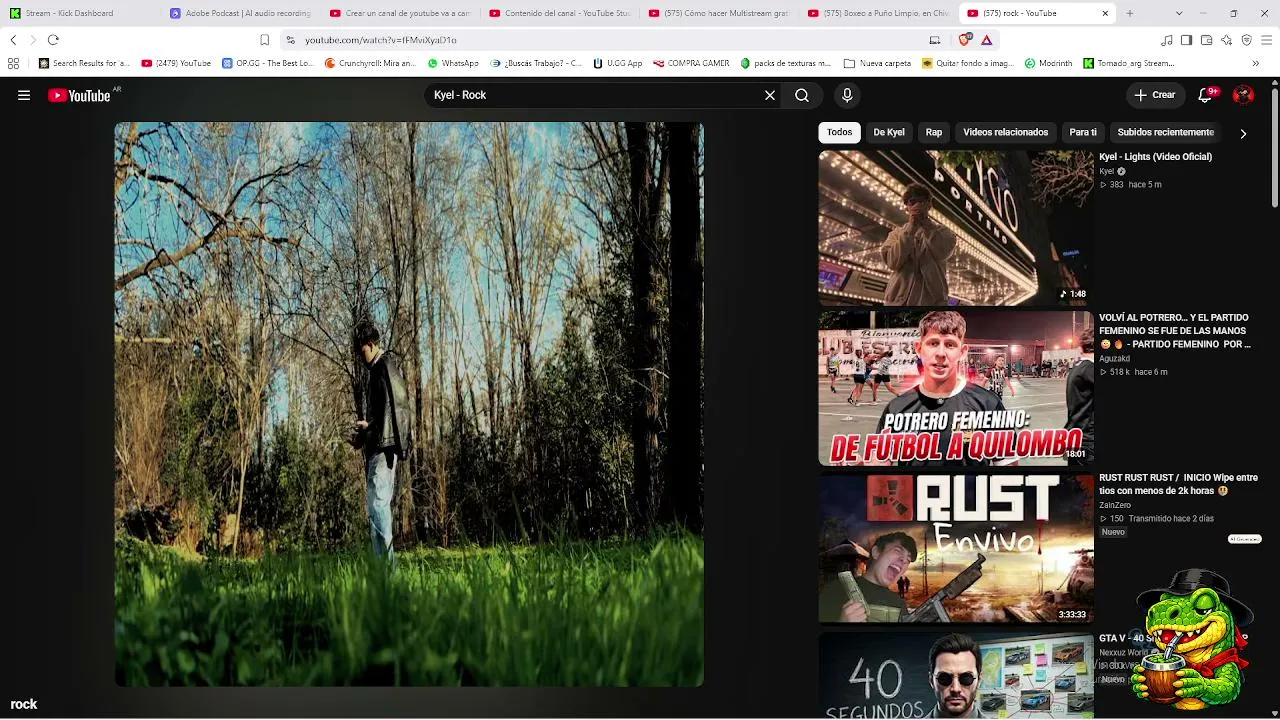Image resolution: width=1280 pixels, height=720 pixels.
Task: Select the 'Para ti' filter chip
Action: click(x=1083, y=132)
